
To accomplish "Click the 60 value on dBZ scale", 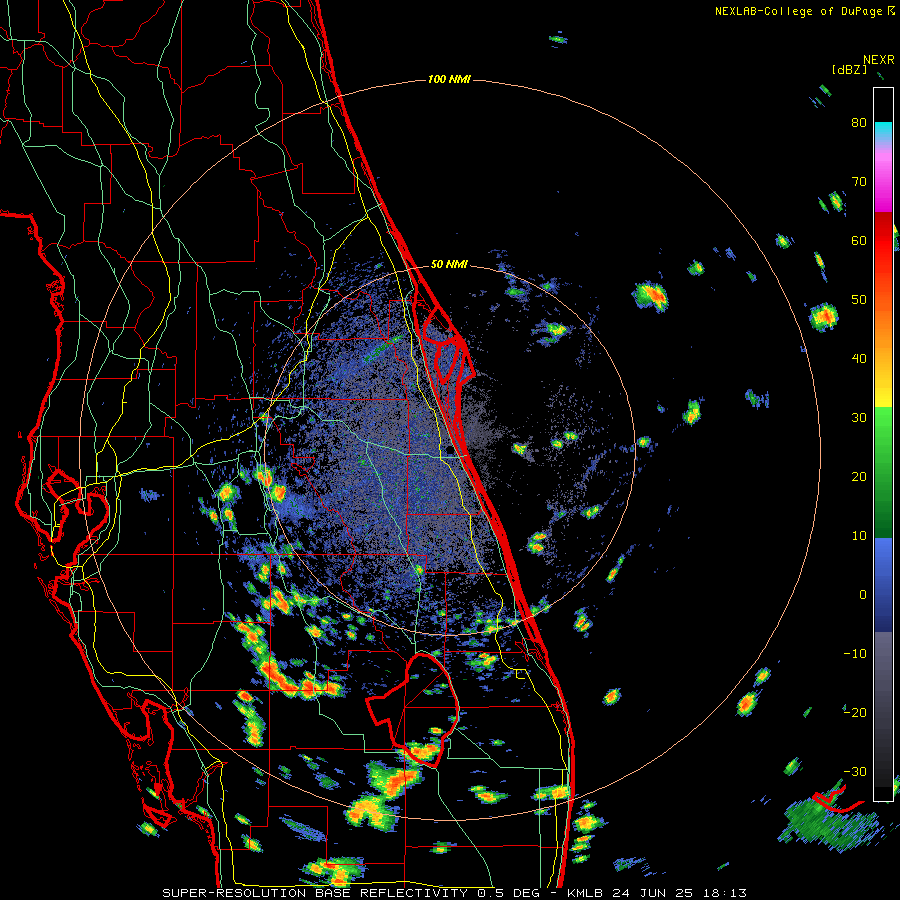I will (859, 241).
